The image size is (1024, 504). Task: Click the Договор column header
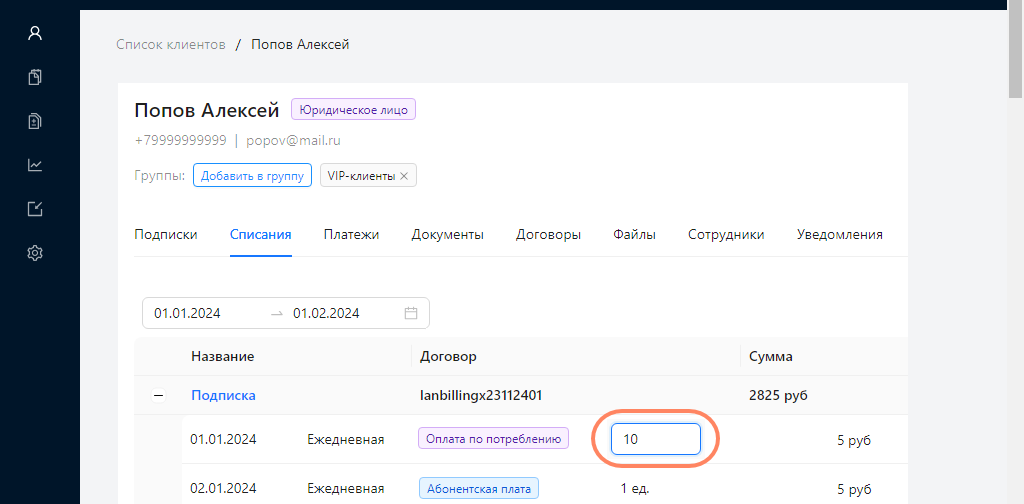pos(449,356)
